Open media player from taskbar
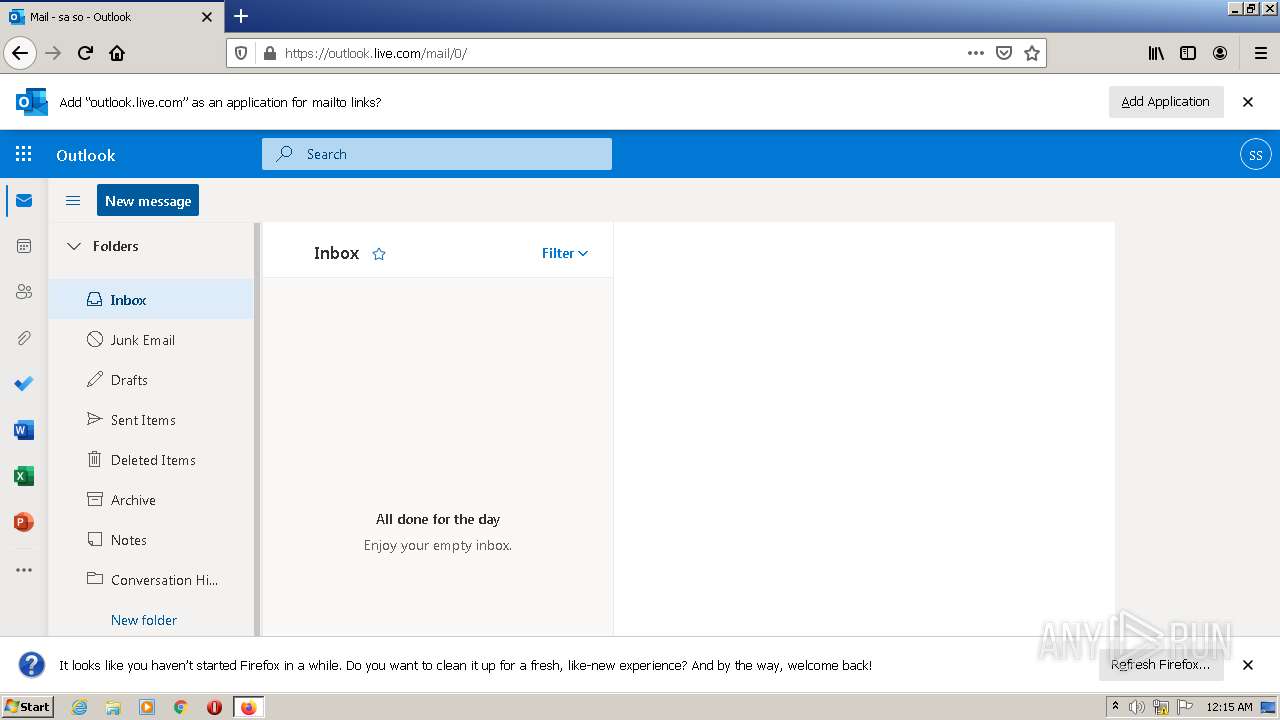Viewport: 1280px width, 720px height. coord(147,707)
